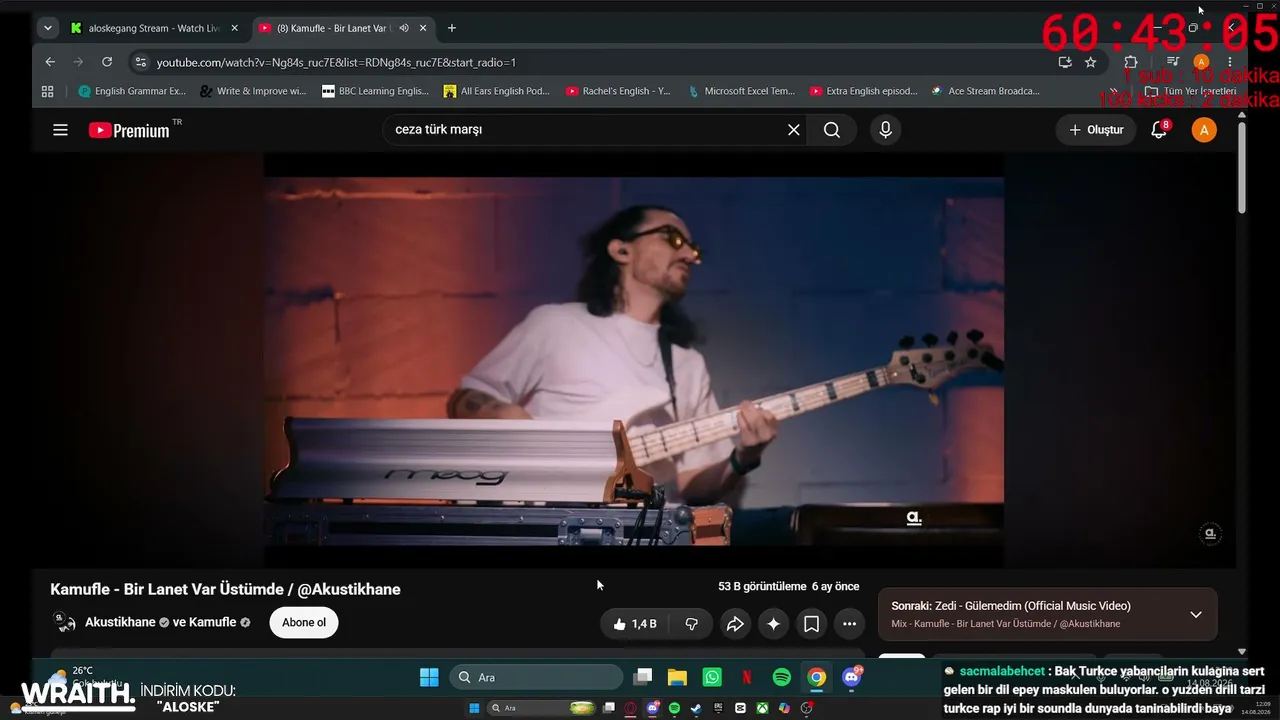This screenshot has height=720, width=1280.
Task: Open Netflix from the taskbar
Action: click(x=747, y=677)
